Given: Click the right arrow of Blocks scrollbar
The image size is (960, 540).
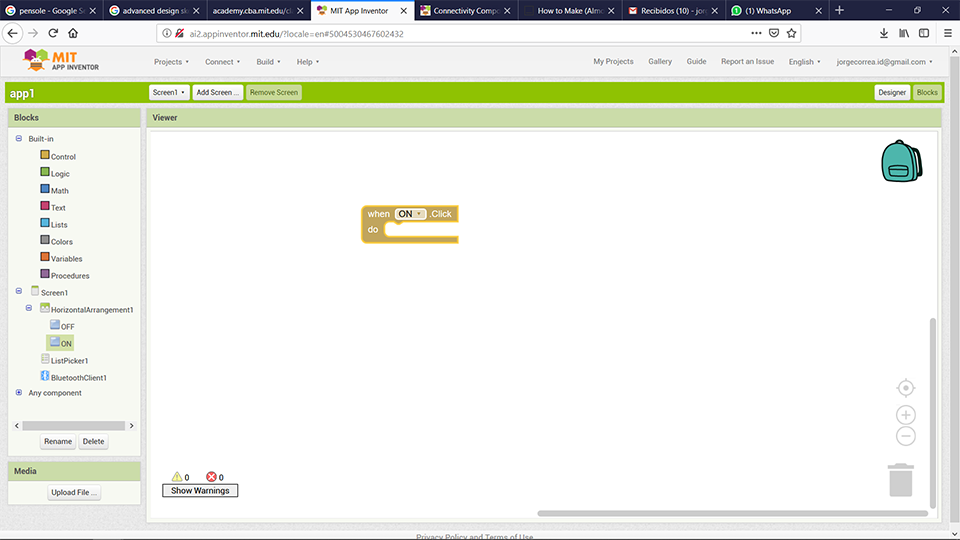Looking at the screenshot, I should 132,426.
